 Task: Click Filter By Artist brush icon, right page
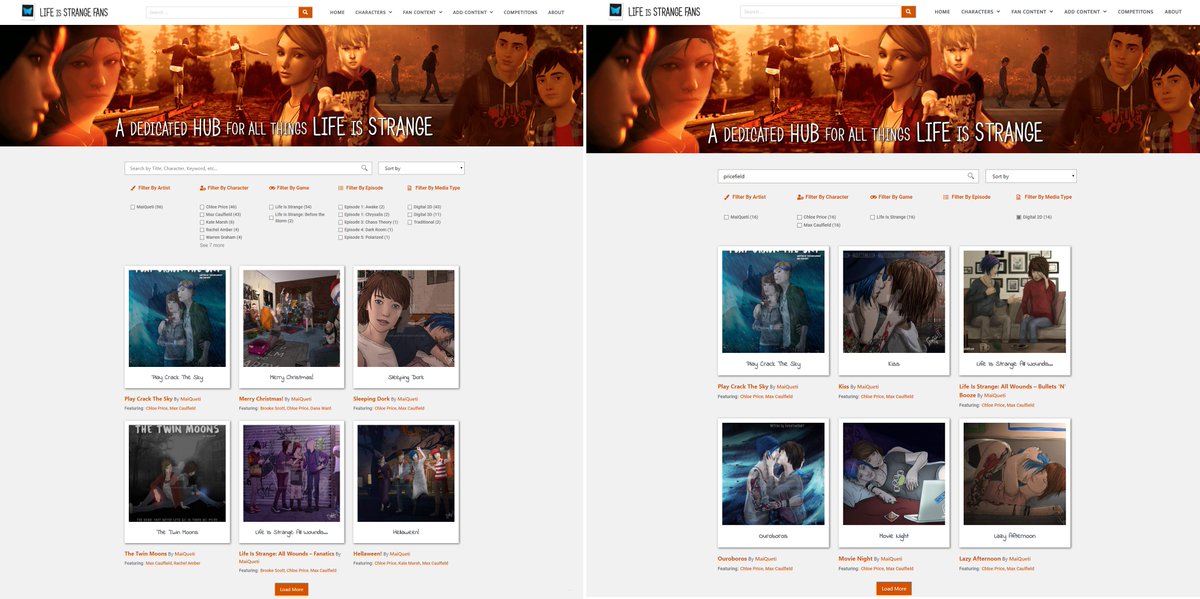[727, 197]
